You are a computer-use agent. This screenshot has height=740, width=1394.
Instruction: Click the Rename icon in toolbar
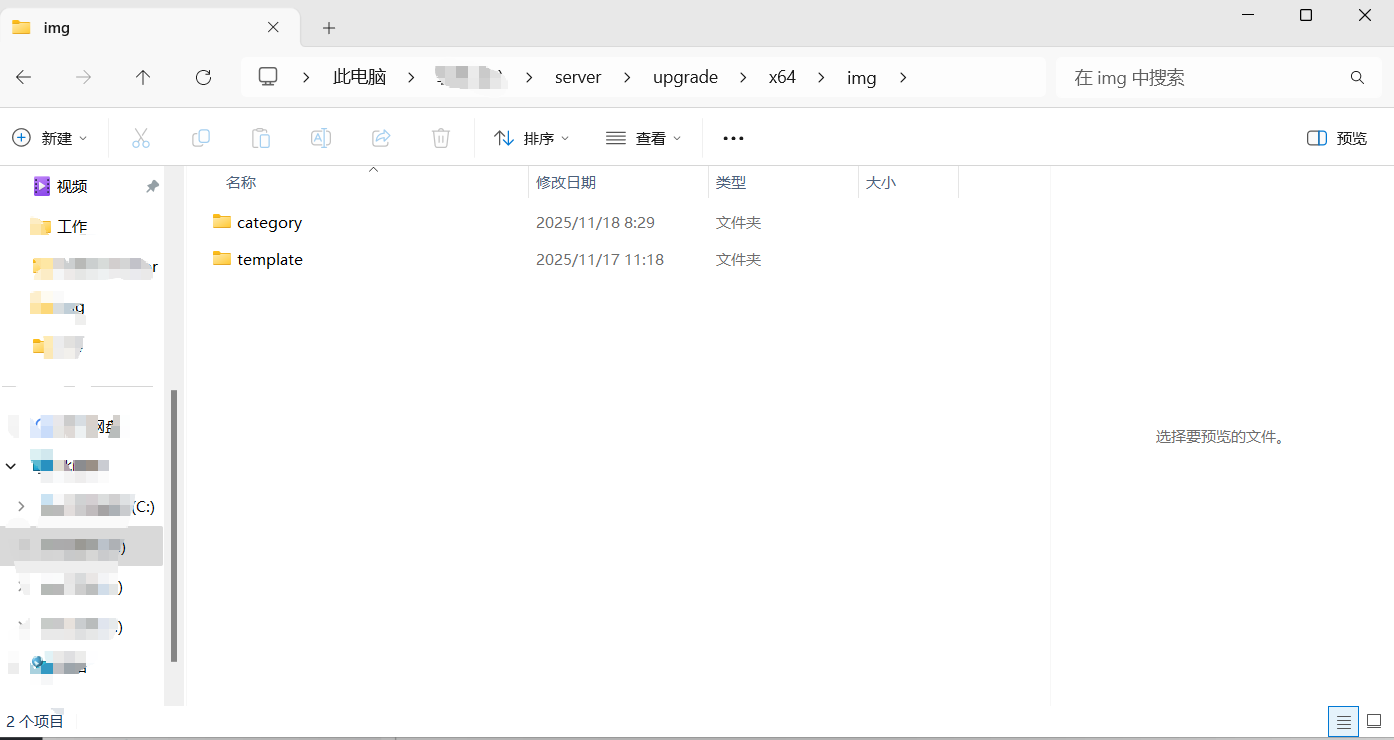(321, 138)
